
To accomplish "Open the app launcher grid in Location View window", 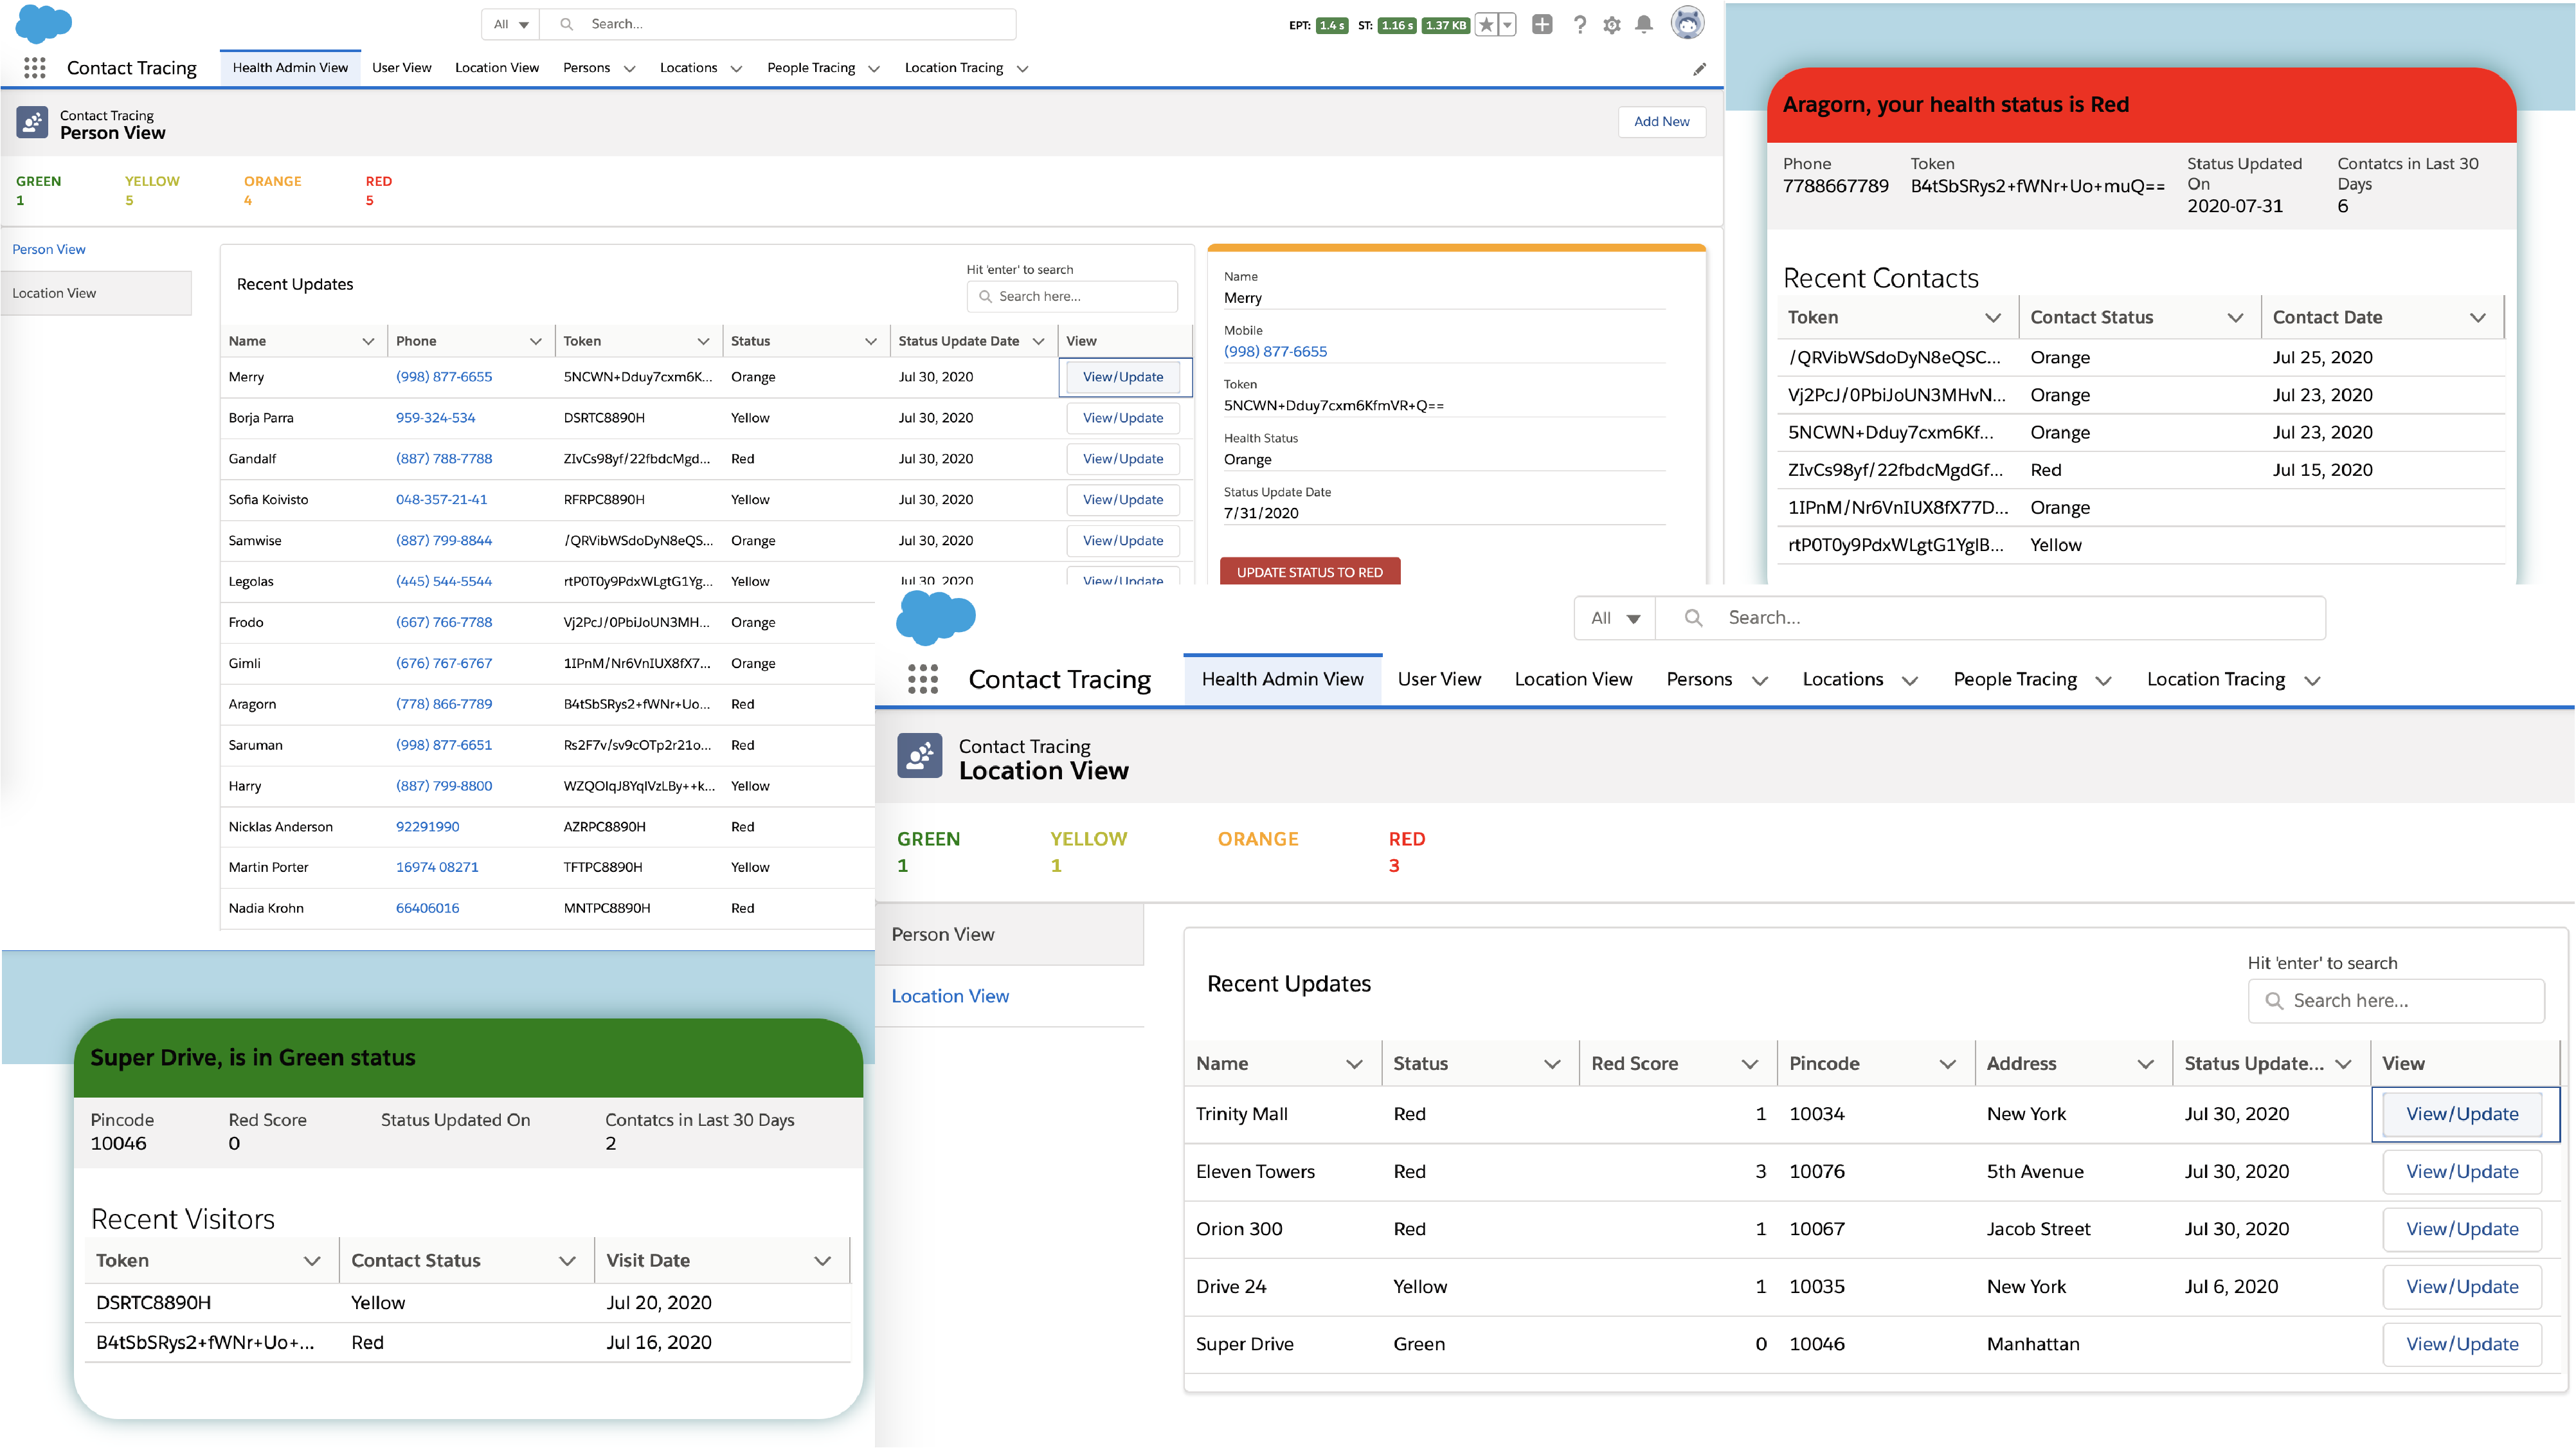I will pyautogui.click(x=923, y=679).
